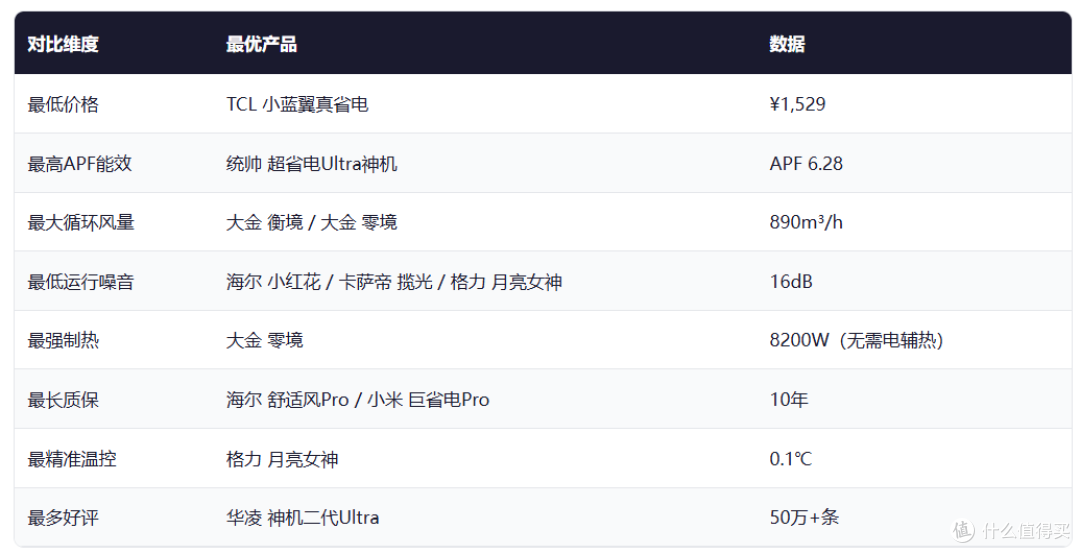Click the 最优产品 column header
The width and height of the screenshot is (1080, 553).
(x=262, y=45)
